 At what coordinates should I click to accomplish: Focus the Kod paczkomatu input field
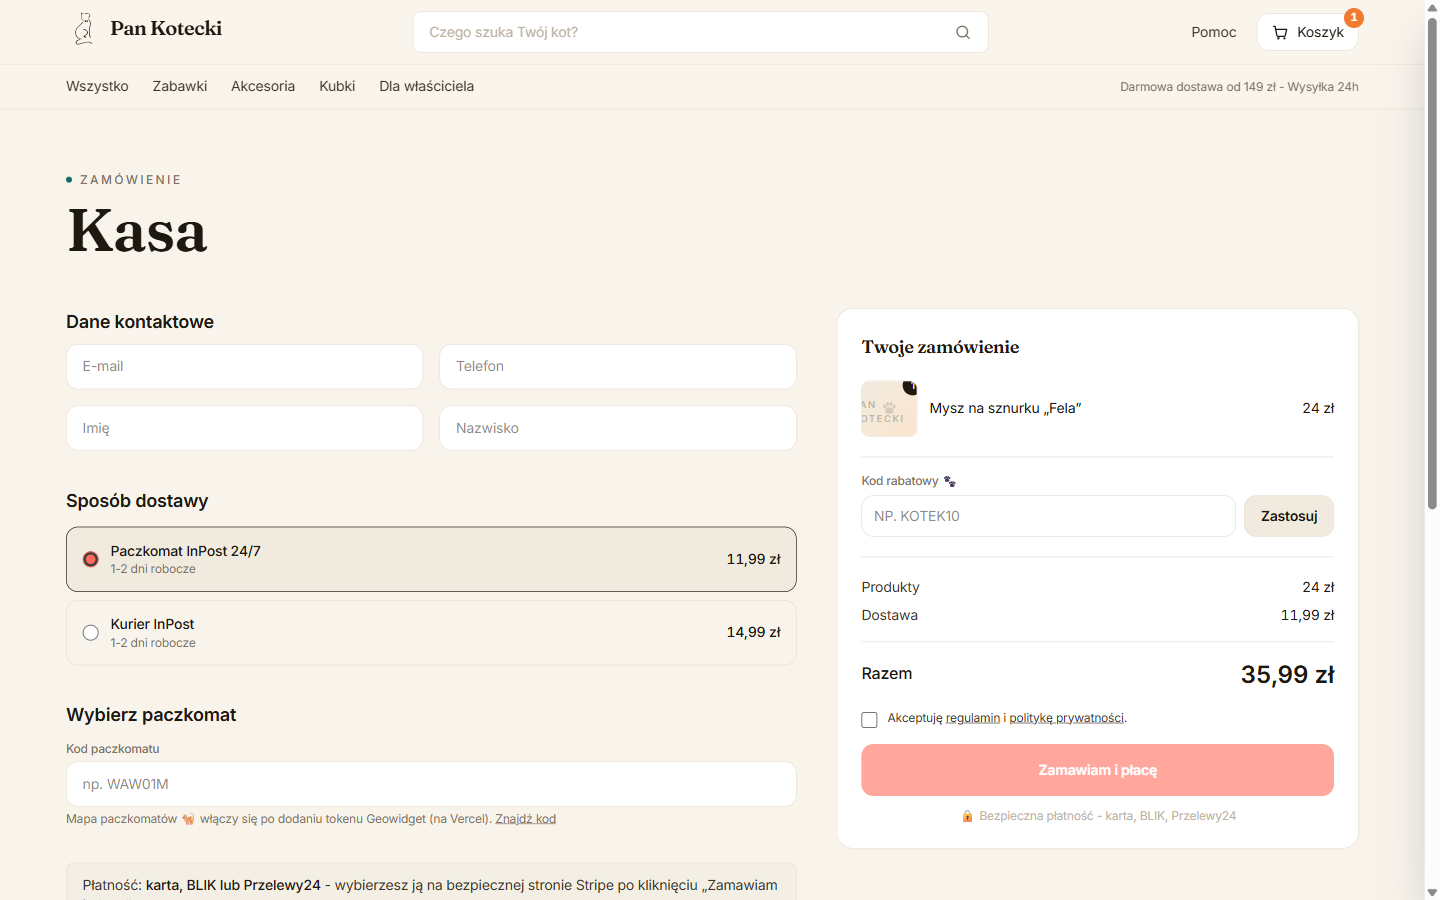pos(431,784)
